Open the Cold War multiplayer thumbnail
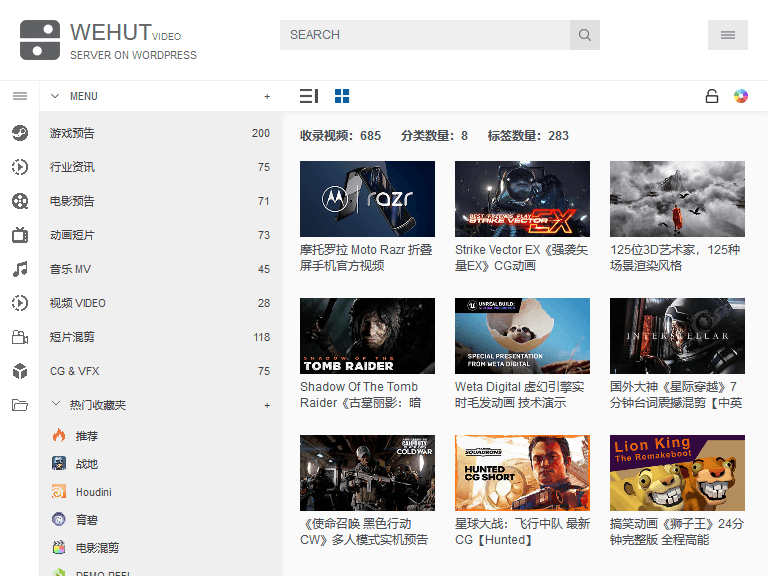768x576 pixels. (x=367, y=473)
